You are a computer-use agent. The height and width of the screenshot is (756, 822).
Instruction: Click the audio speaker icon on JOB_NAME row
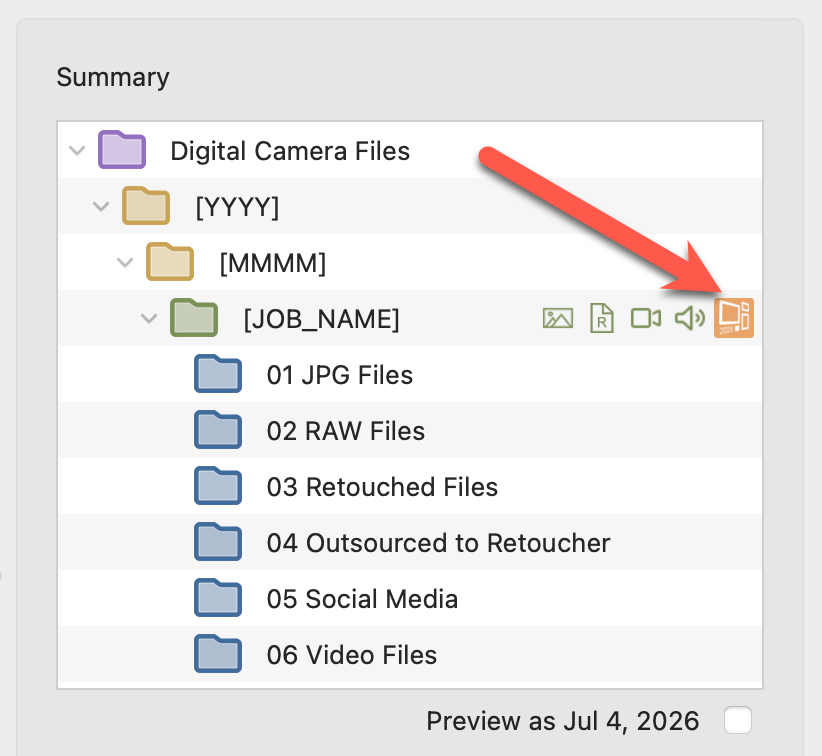pos(689,318)
